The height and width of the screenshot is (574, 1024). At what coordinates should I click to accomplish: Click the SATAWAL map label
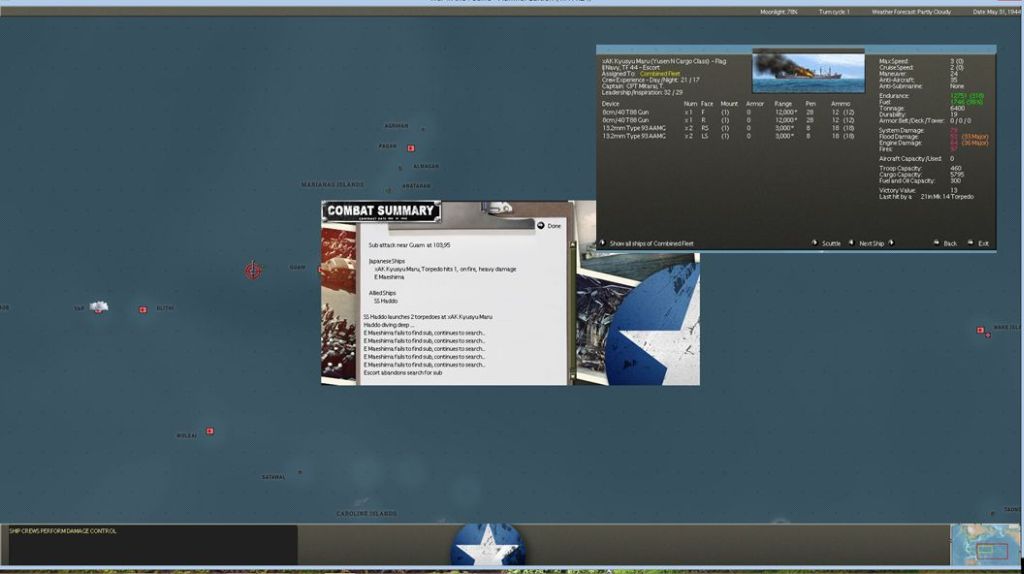tap(274, 477)
